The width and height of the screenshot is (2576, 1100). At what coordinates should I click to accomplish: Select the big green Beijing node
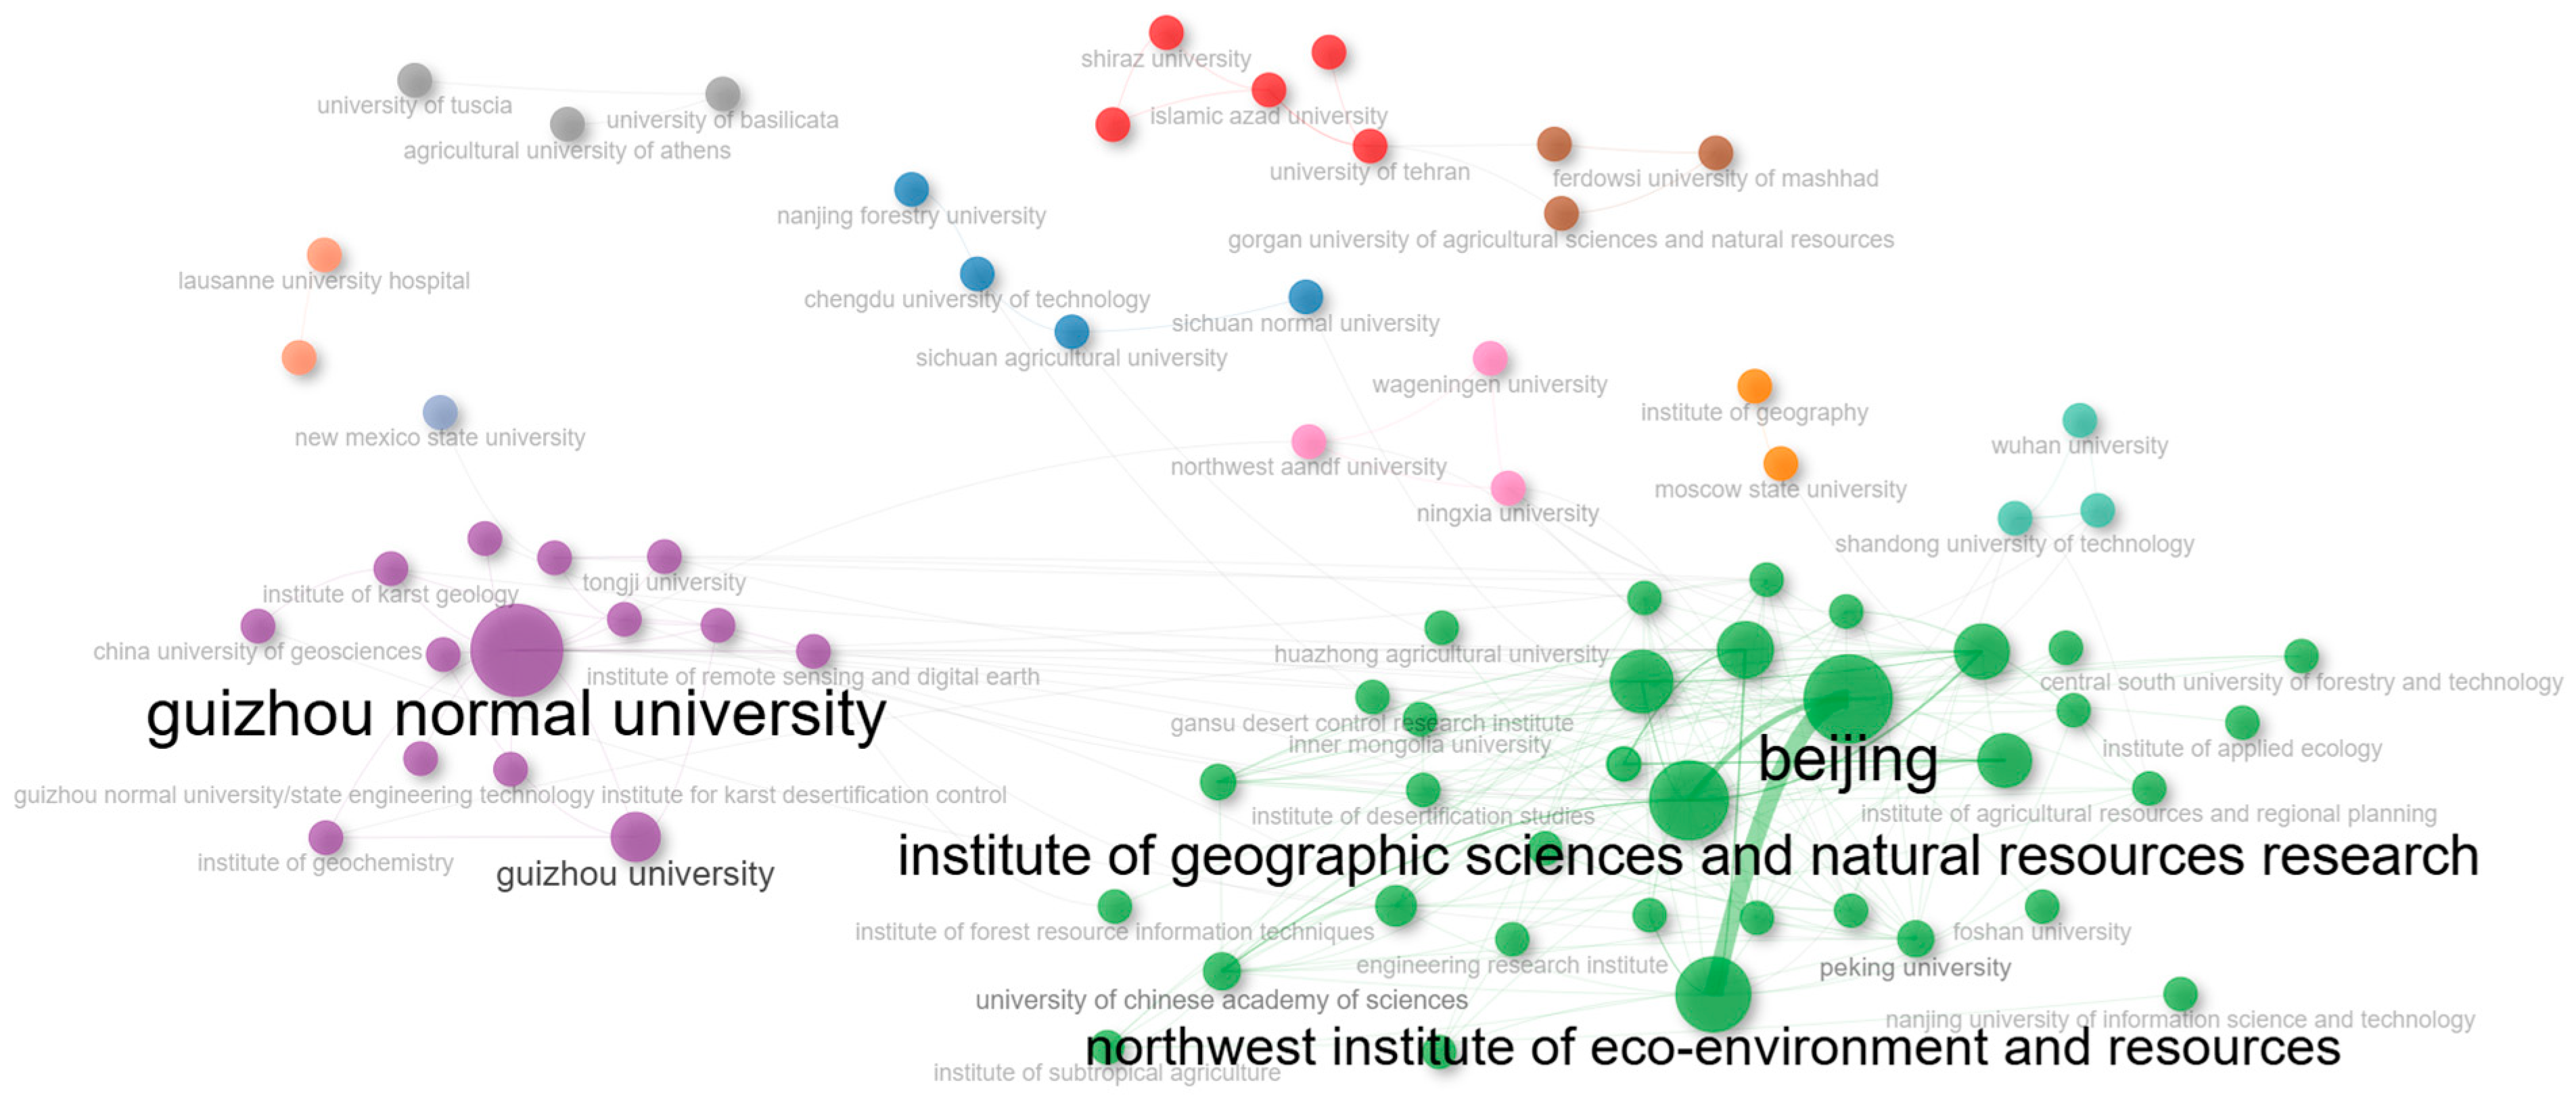click(1847, 698)
